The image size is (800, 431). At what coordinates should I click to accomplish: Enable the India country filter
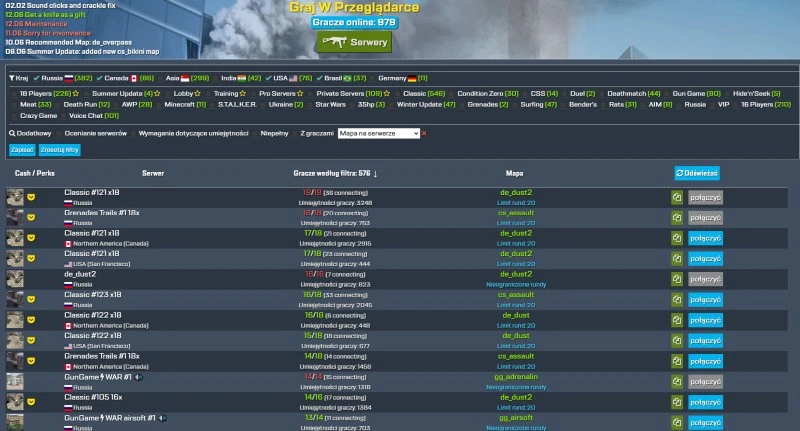(x=216, y=79)
